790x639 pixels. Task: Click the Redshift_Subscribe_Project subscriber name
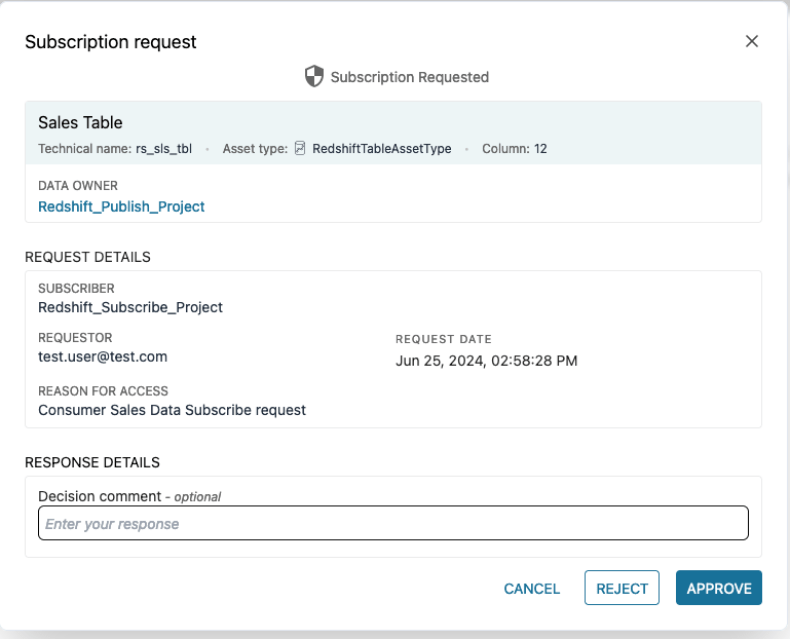pyautogui.click(x=130, y=307)
